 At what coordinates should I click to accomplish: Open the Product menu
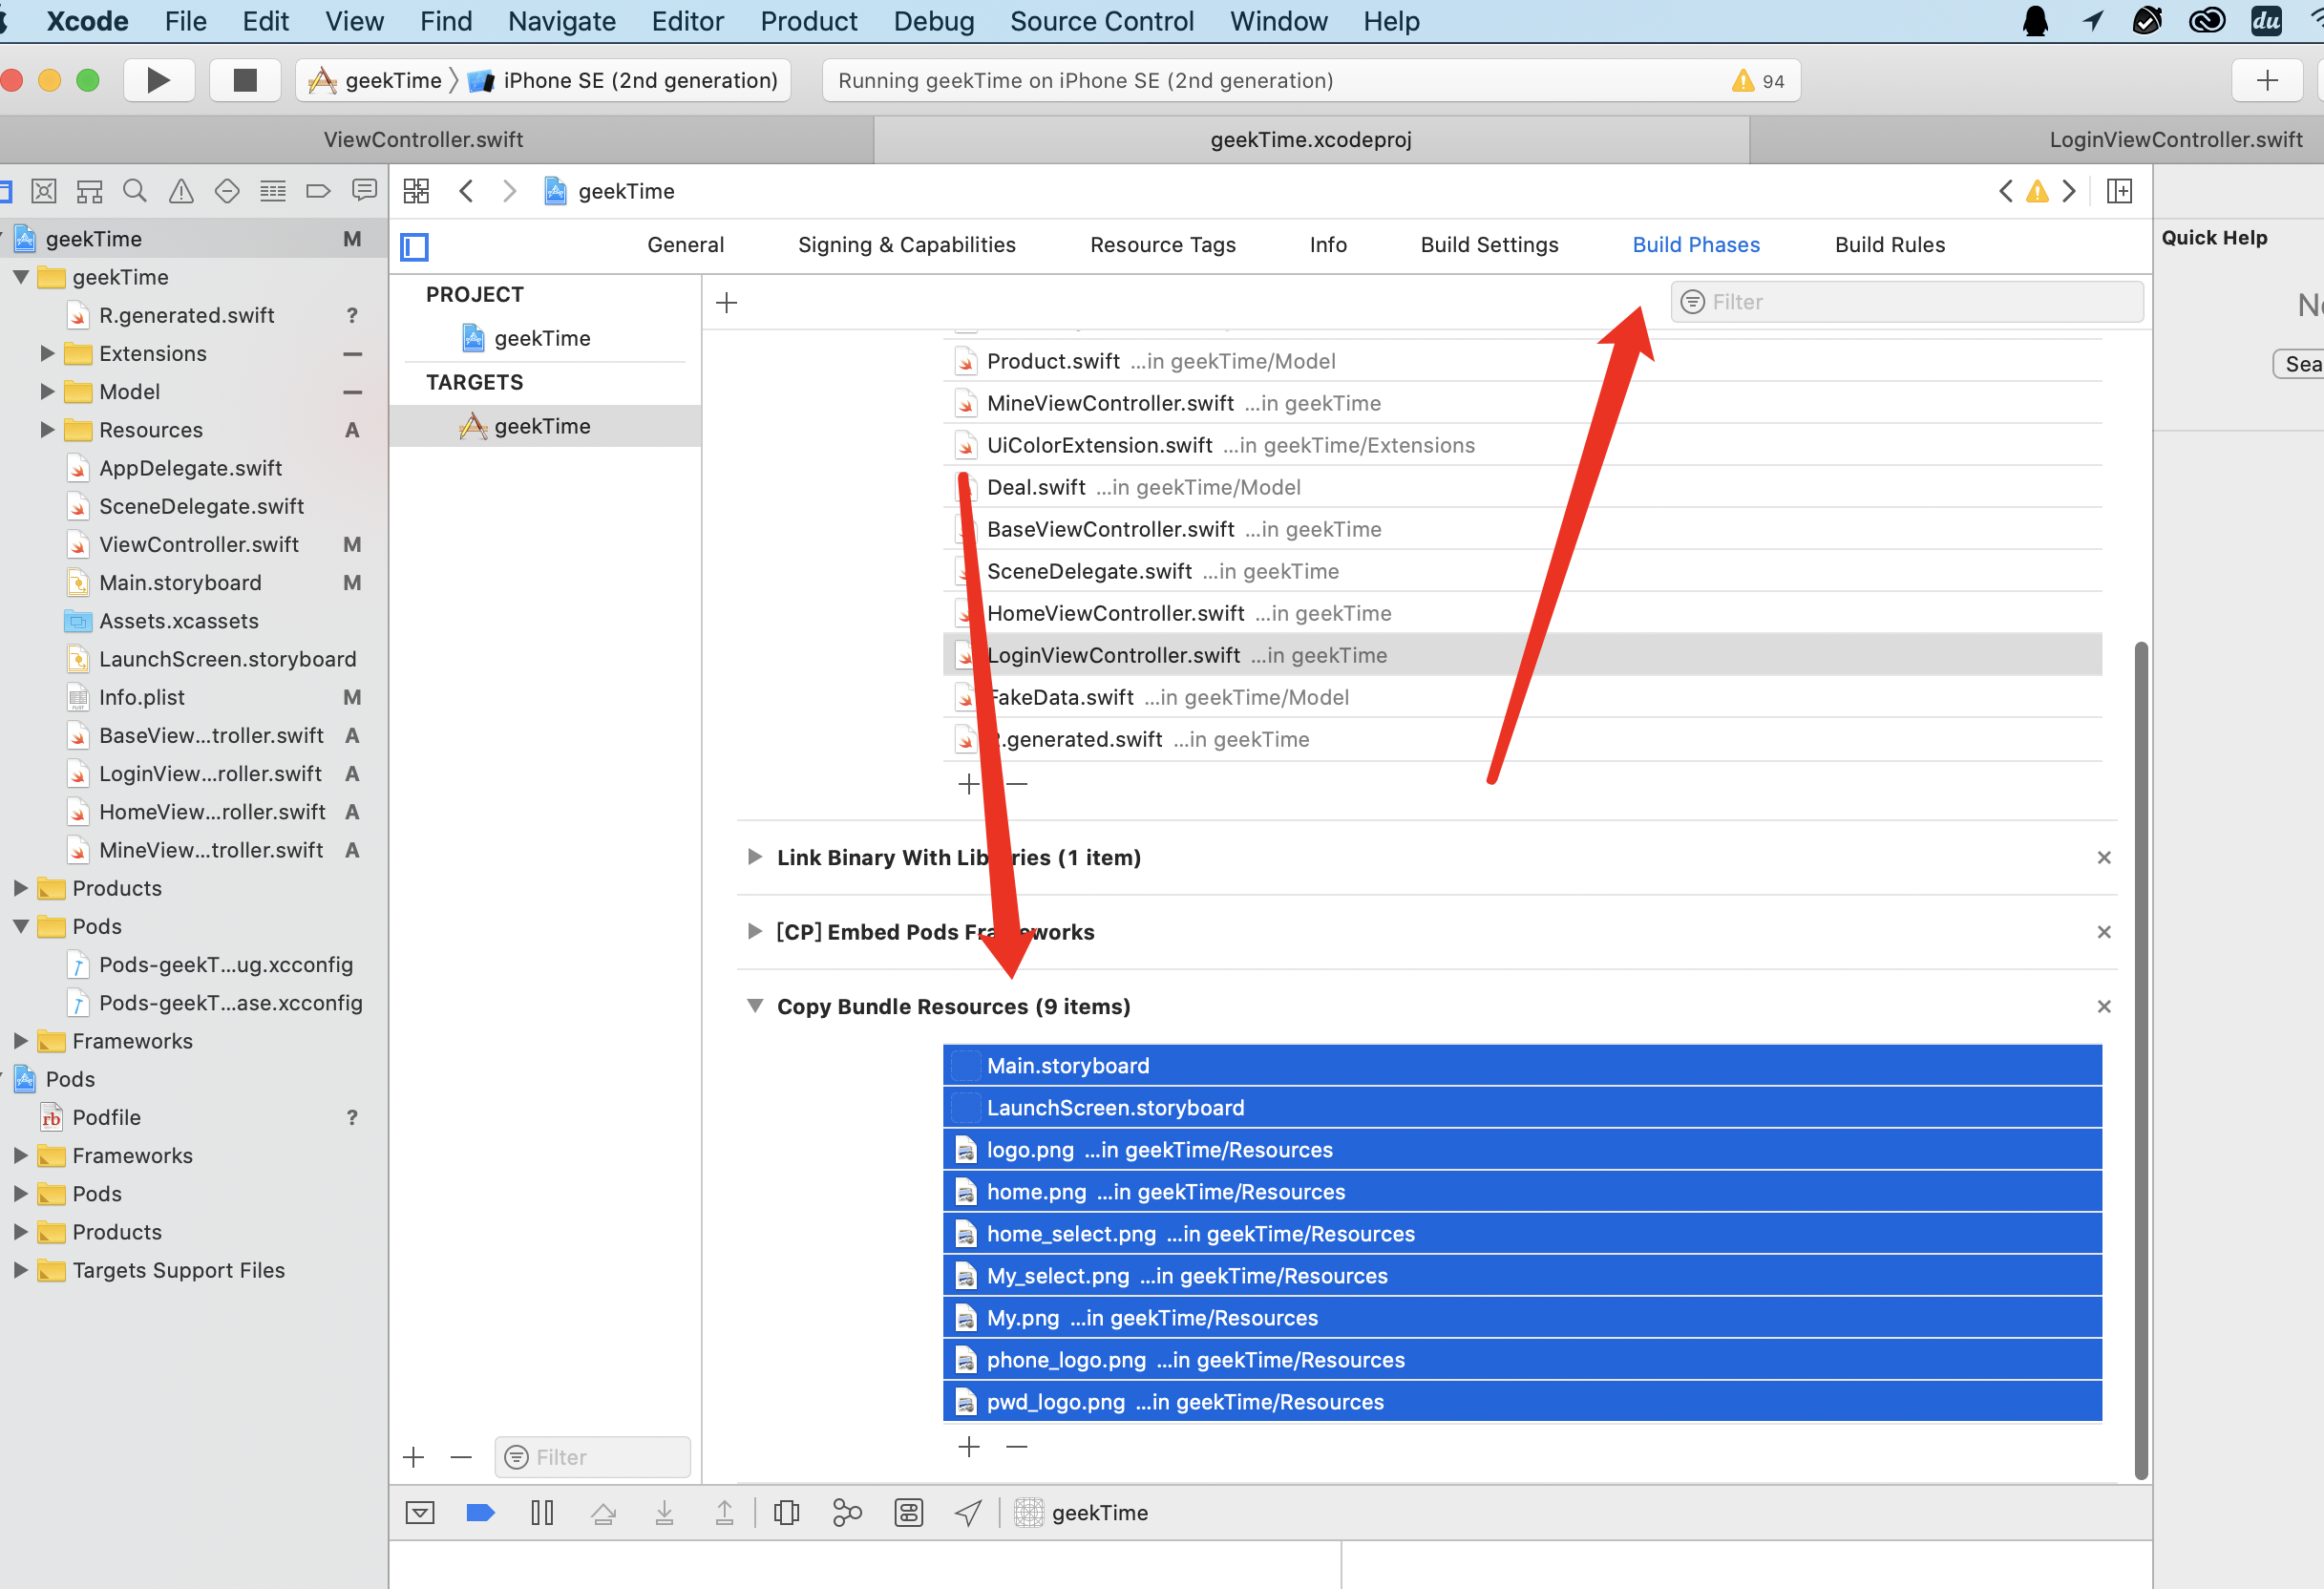(x=808, y=21)
